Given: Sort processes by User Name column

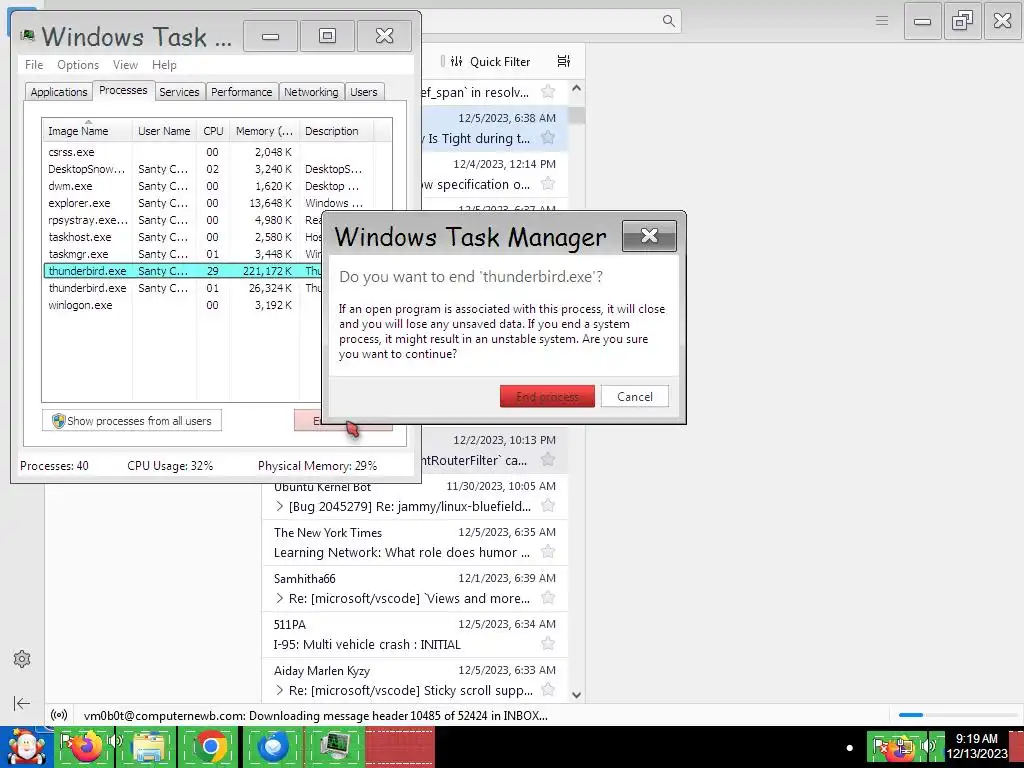Looking at the screenshot, I should click(165, 131).
